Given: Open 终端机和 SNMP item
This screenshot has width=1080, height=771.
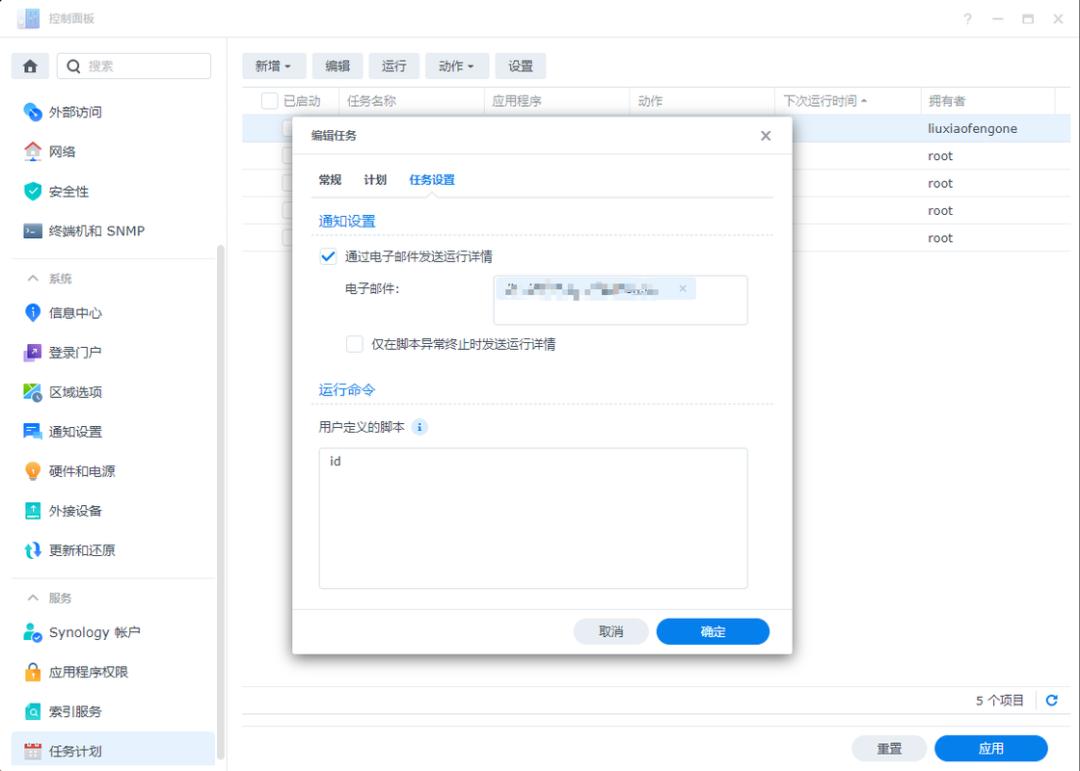Looking at the screenshot, I should 114,231.
